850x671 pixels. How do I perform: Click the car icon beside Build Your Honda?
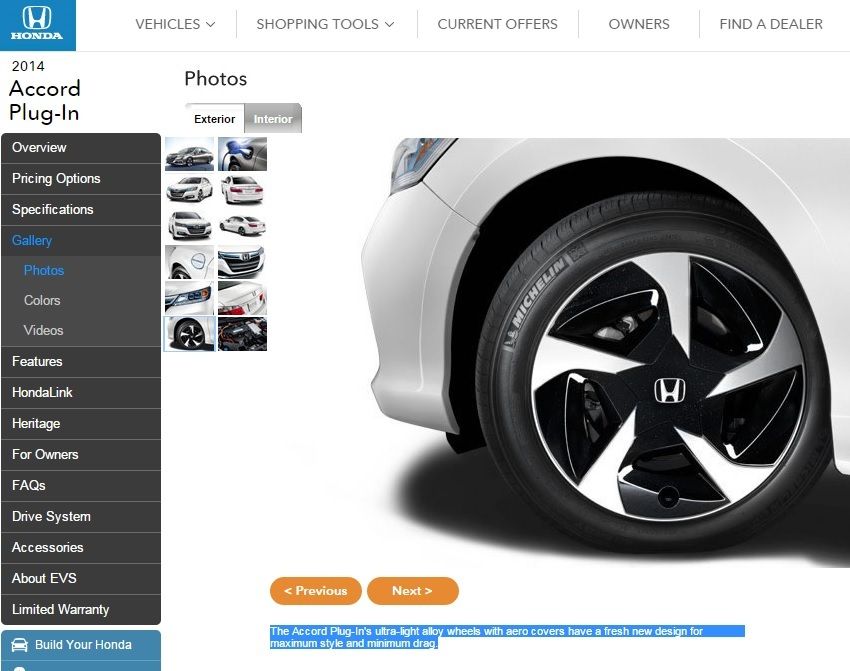click(x=19, y=645)
